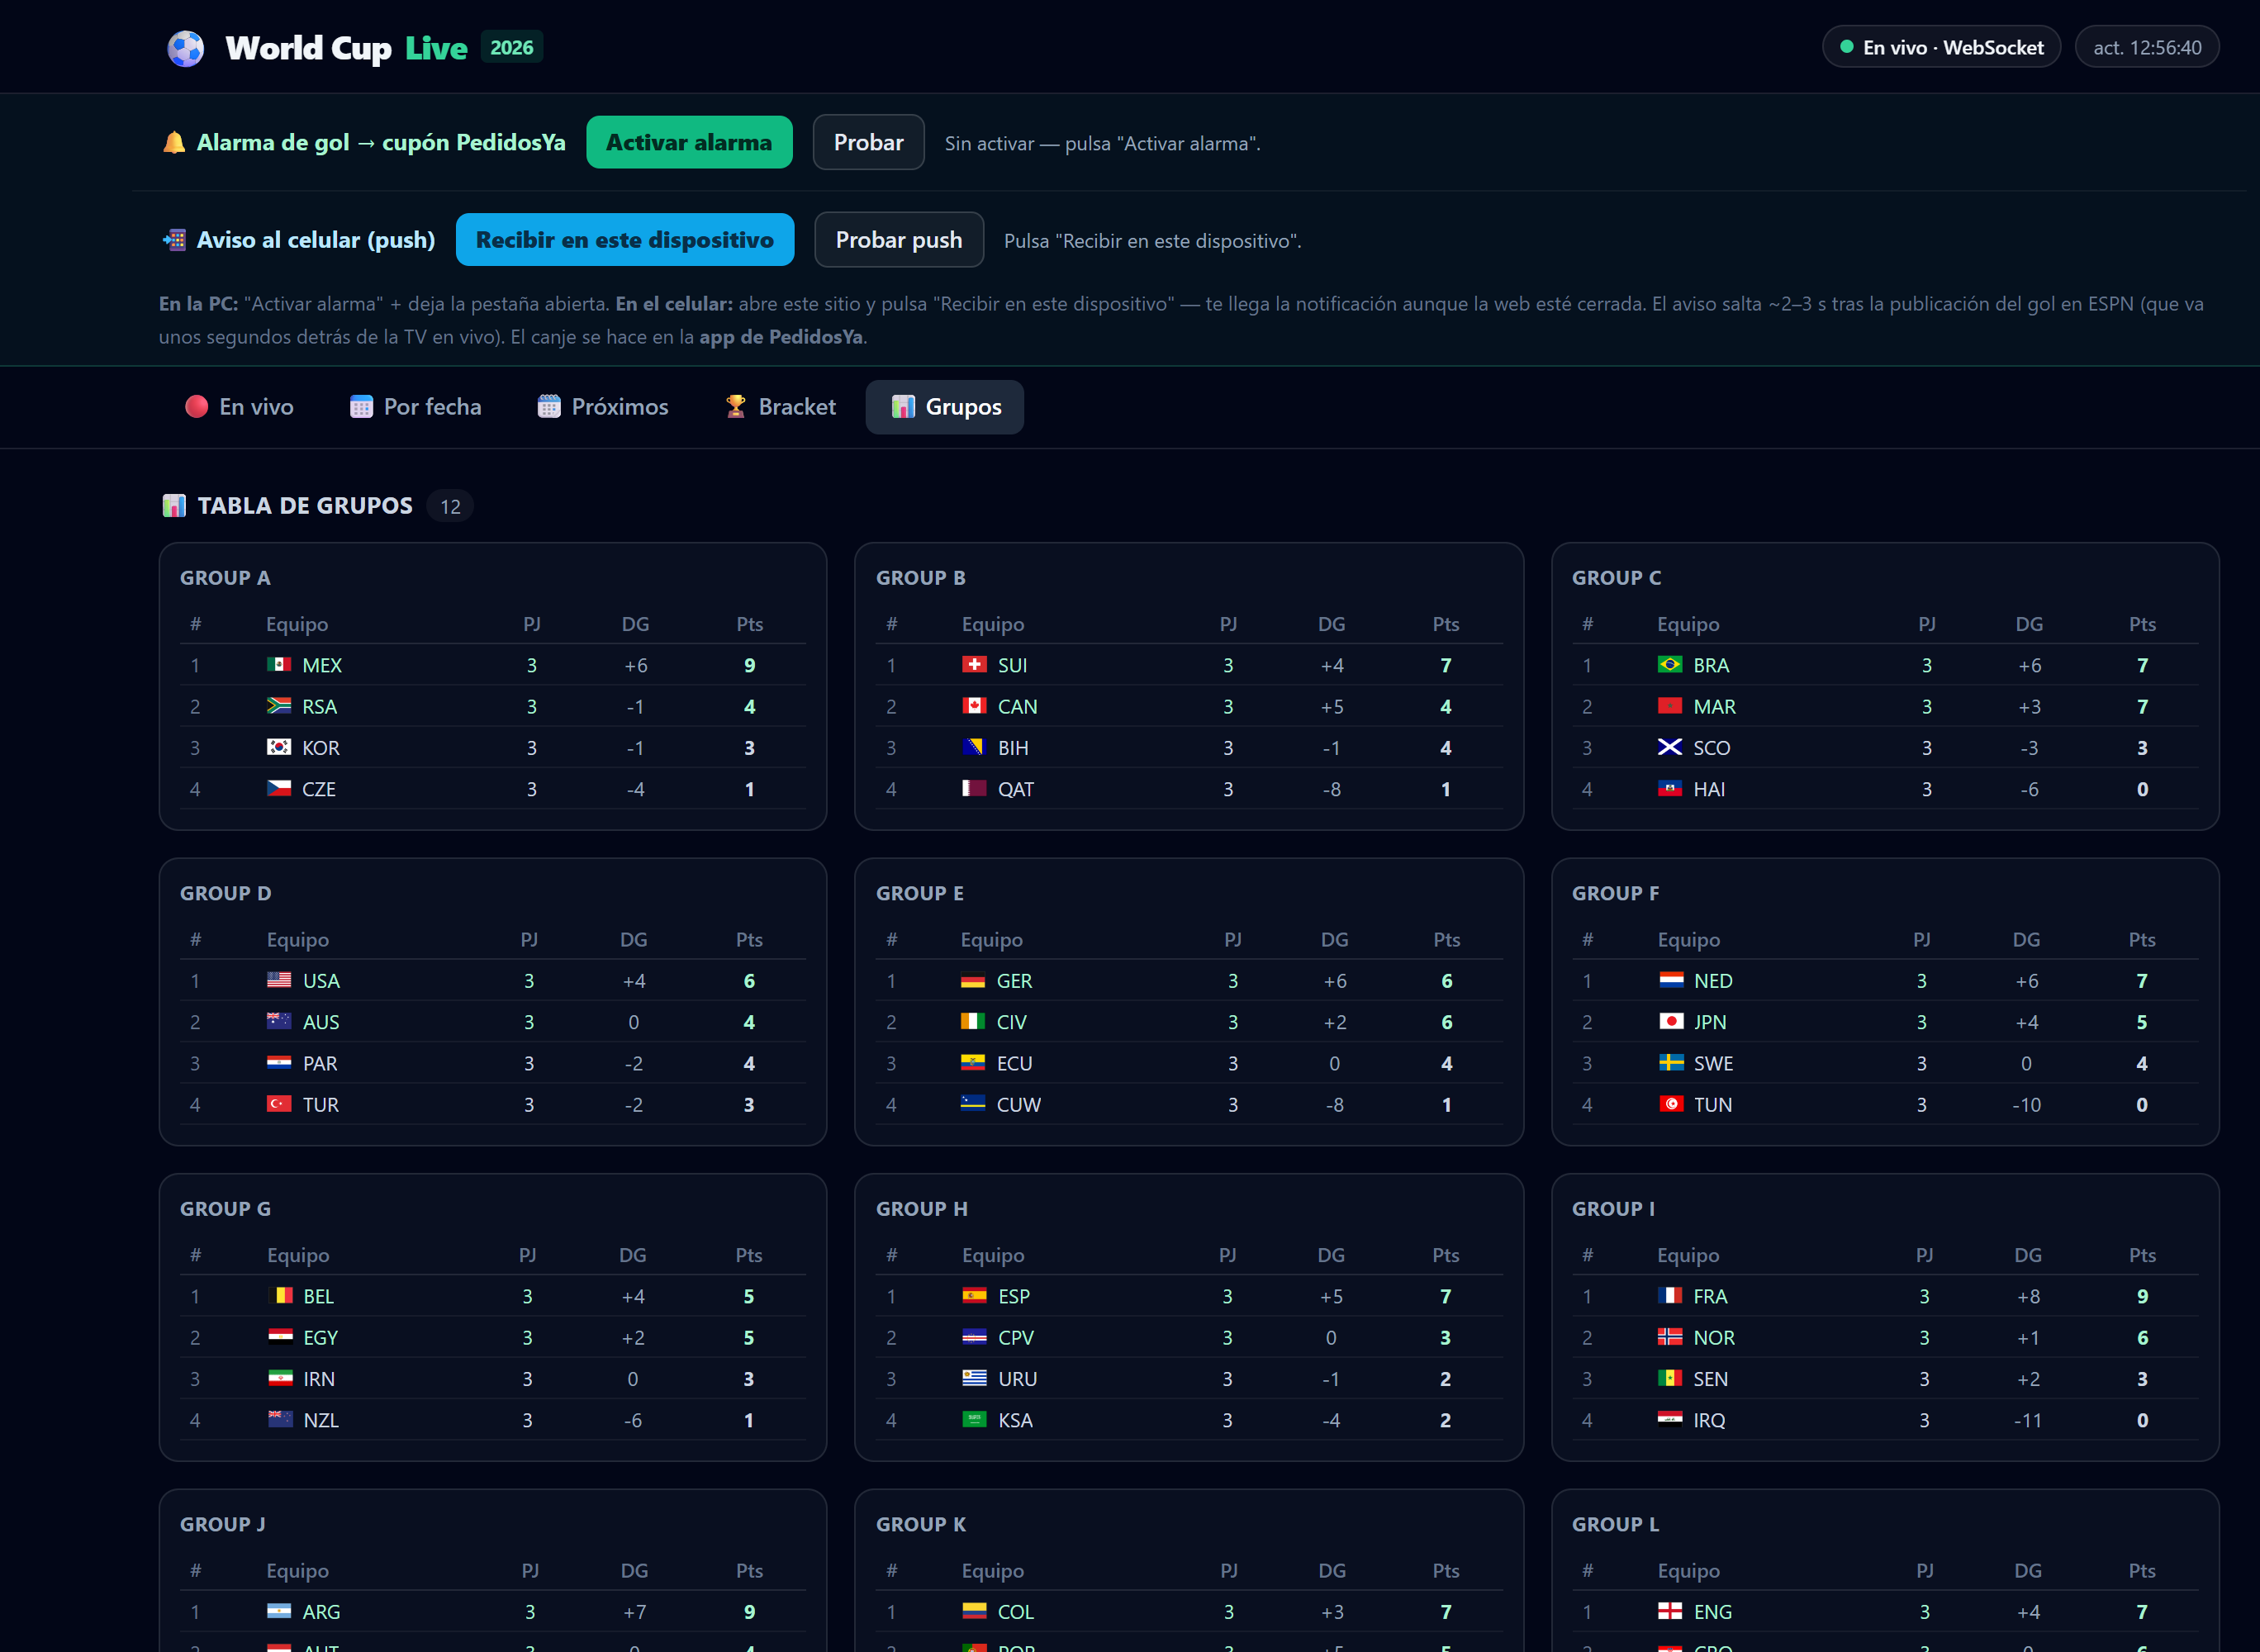The image size is (2260, 1652).
Task: Click the TUN team name in Group F
Action: pyautogui.click(x=1713, y=1105)
